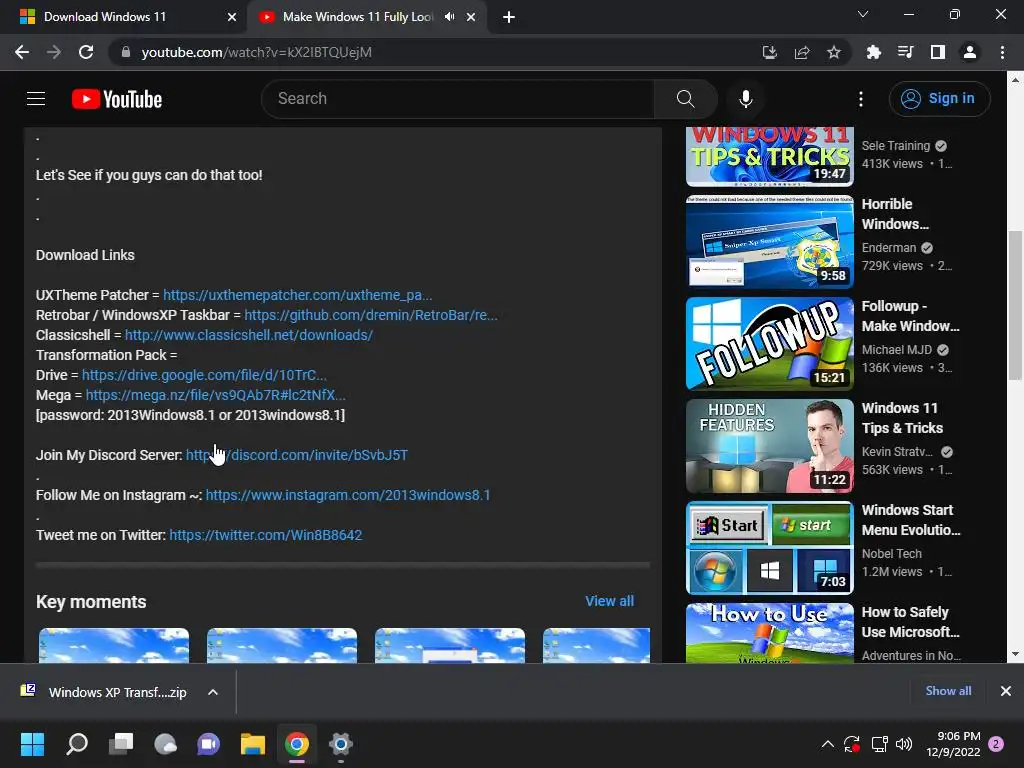
Task: Open the media controls icon in toolbar
Action: click(905, 52)
